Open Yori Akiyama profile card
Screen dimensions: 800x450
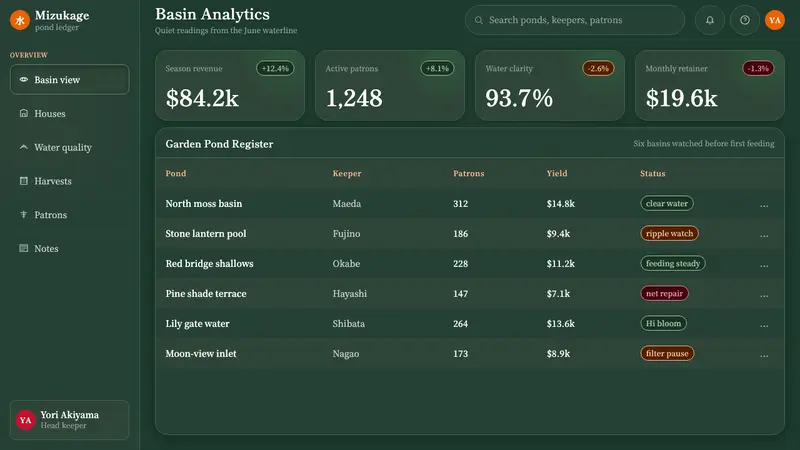(x=69, y=420)
